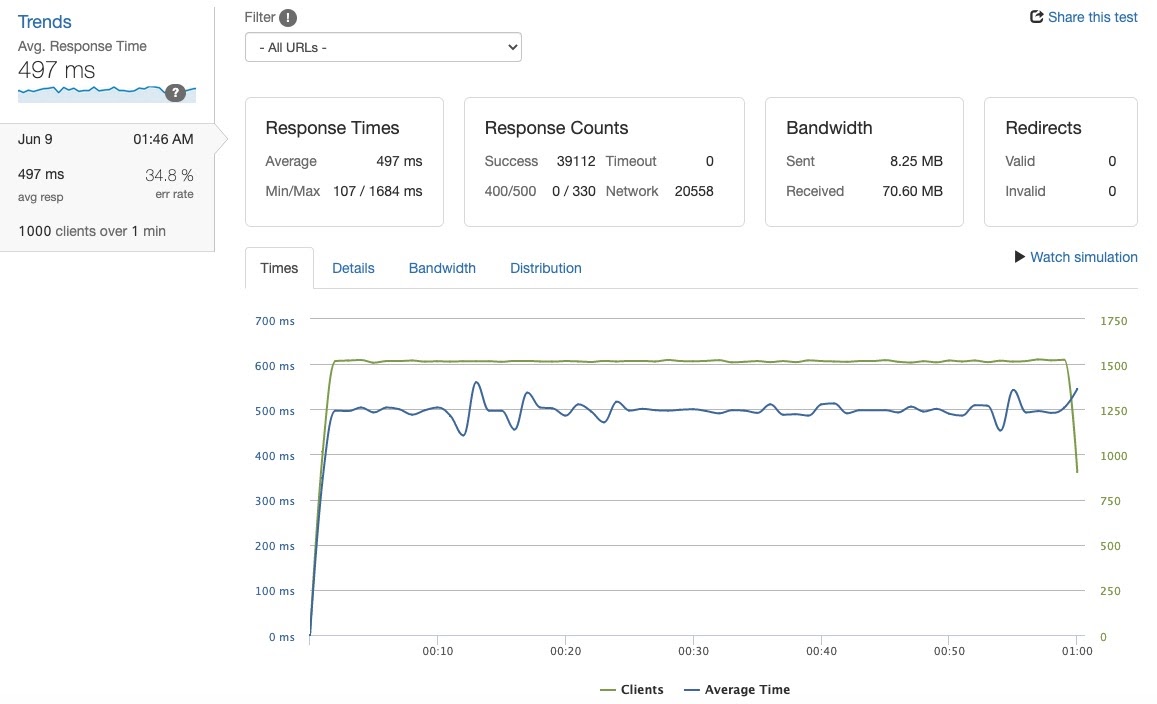Click the play triangle beside Watch simulation
1157x704 pixels.
[x=1020, y=257]
